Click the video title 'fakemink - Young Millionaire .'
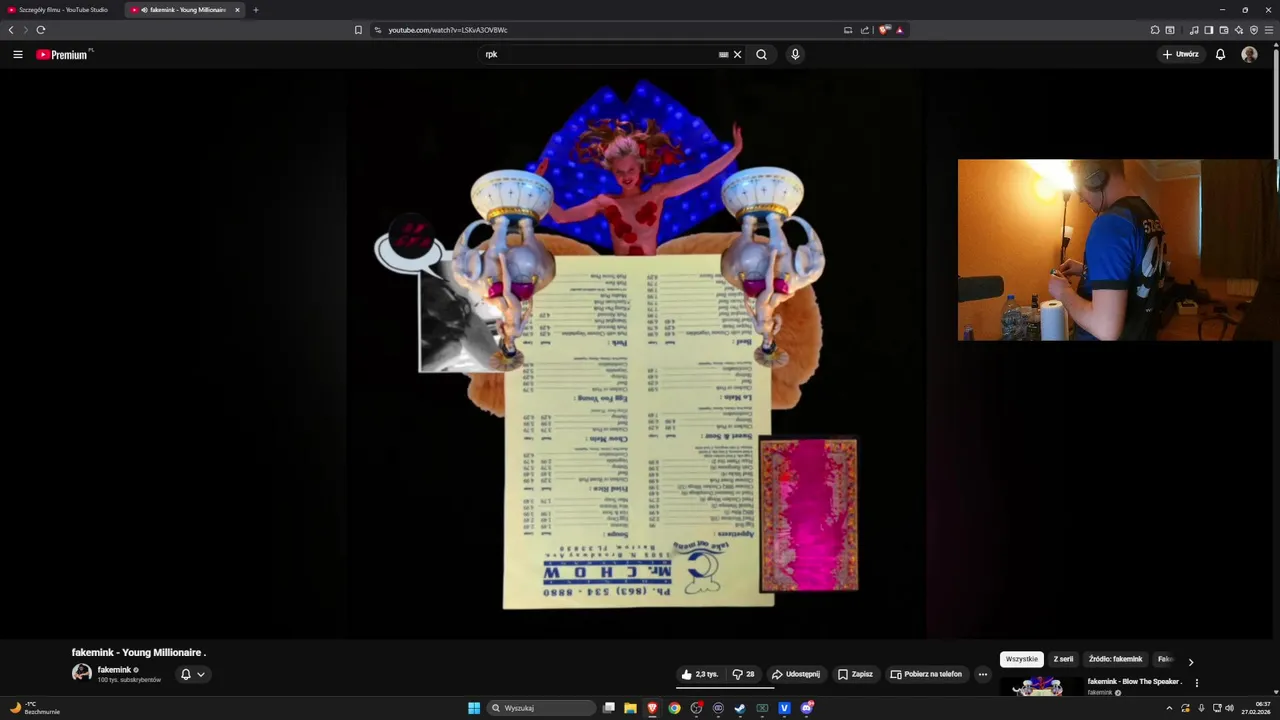Screen dimensions: 1280x720 pyautogui.click(x=139, y=652)
